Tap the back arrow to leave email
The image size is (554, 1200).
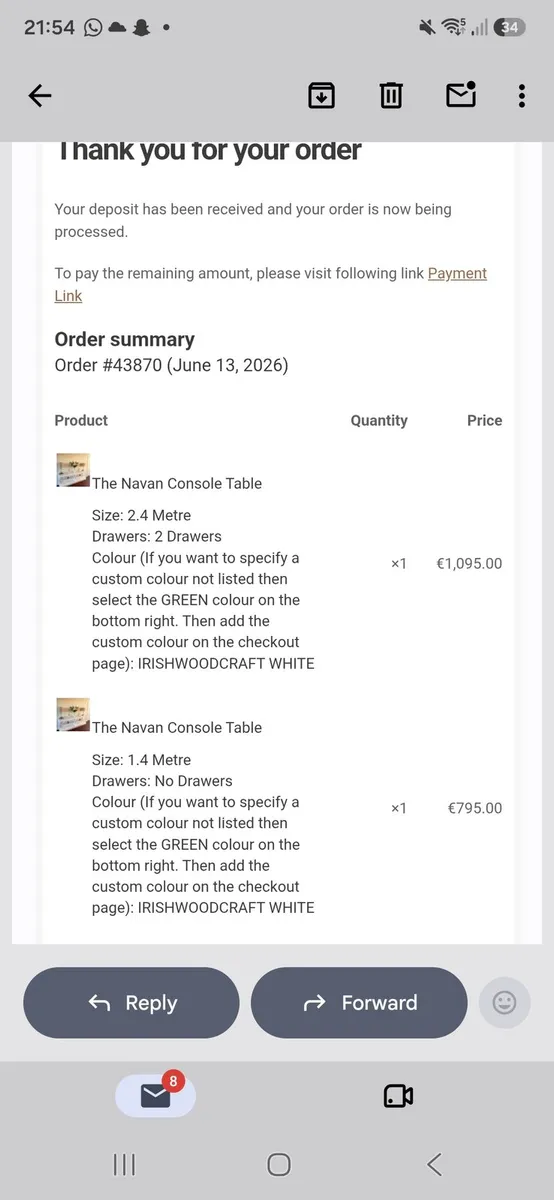point(40,96)
